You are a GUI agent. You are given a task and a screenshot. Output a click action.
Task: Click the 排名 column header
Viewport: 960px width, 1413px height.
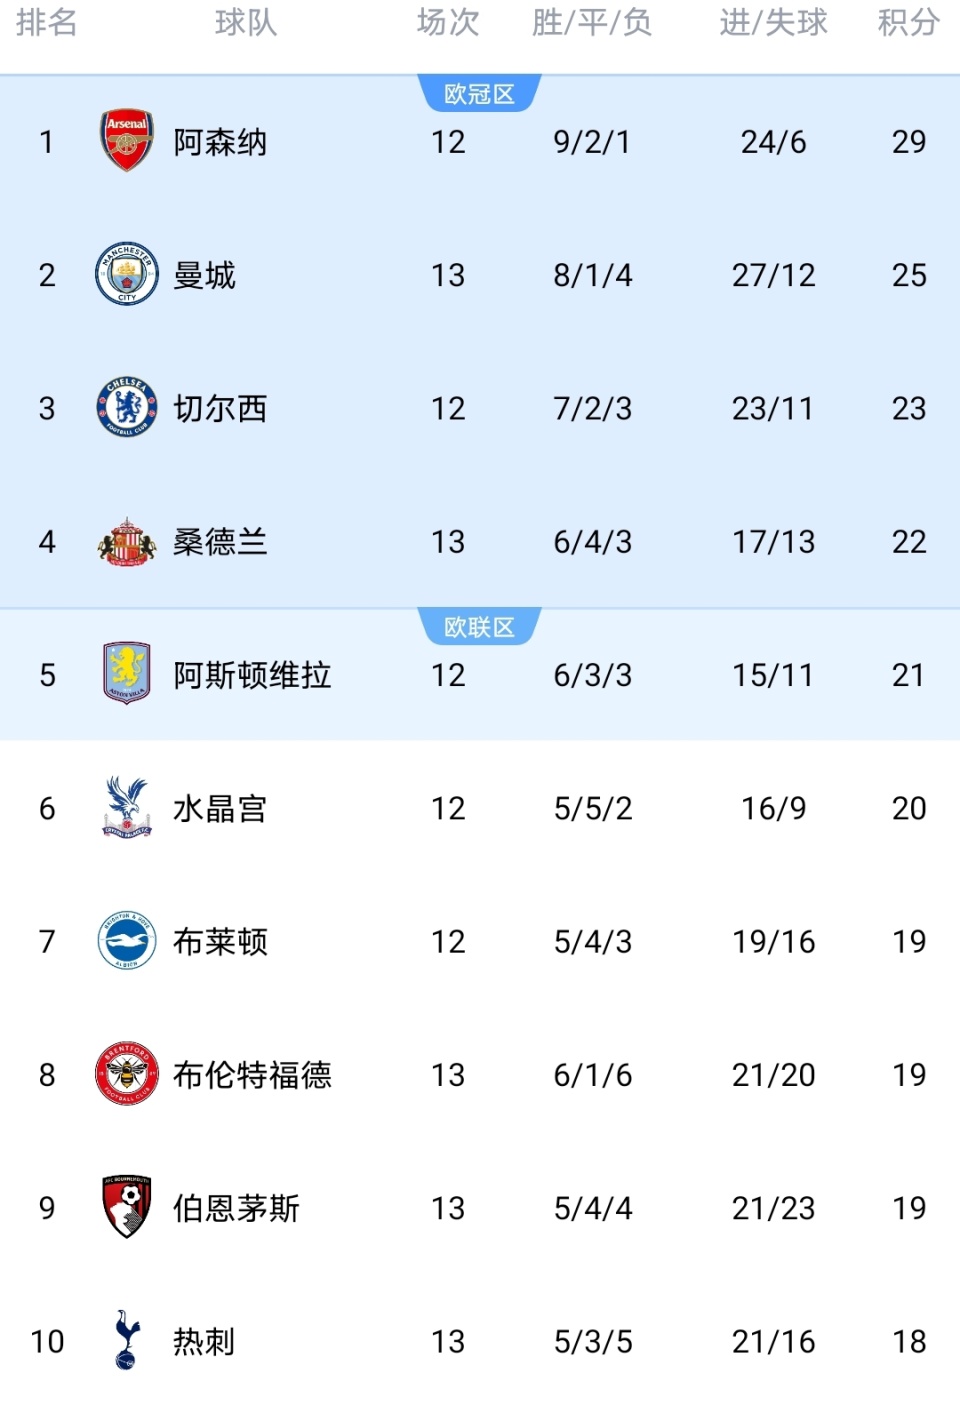click(46, 22)
